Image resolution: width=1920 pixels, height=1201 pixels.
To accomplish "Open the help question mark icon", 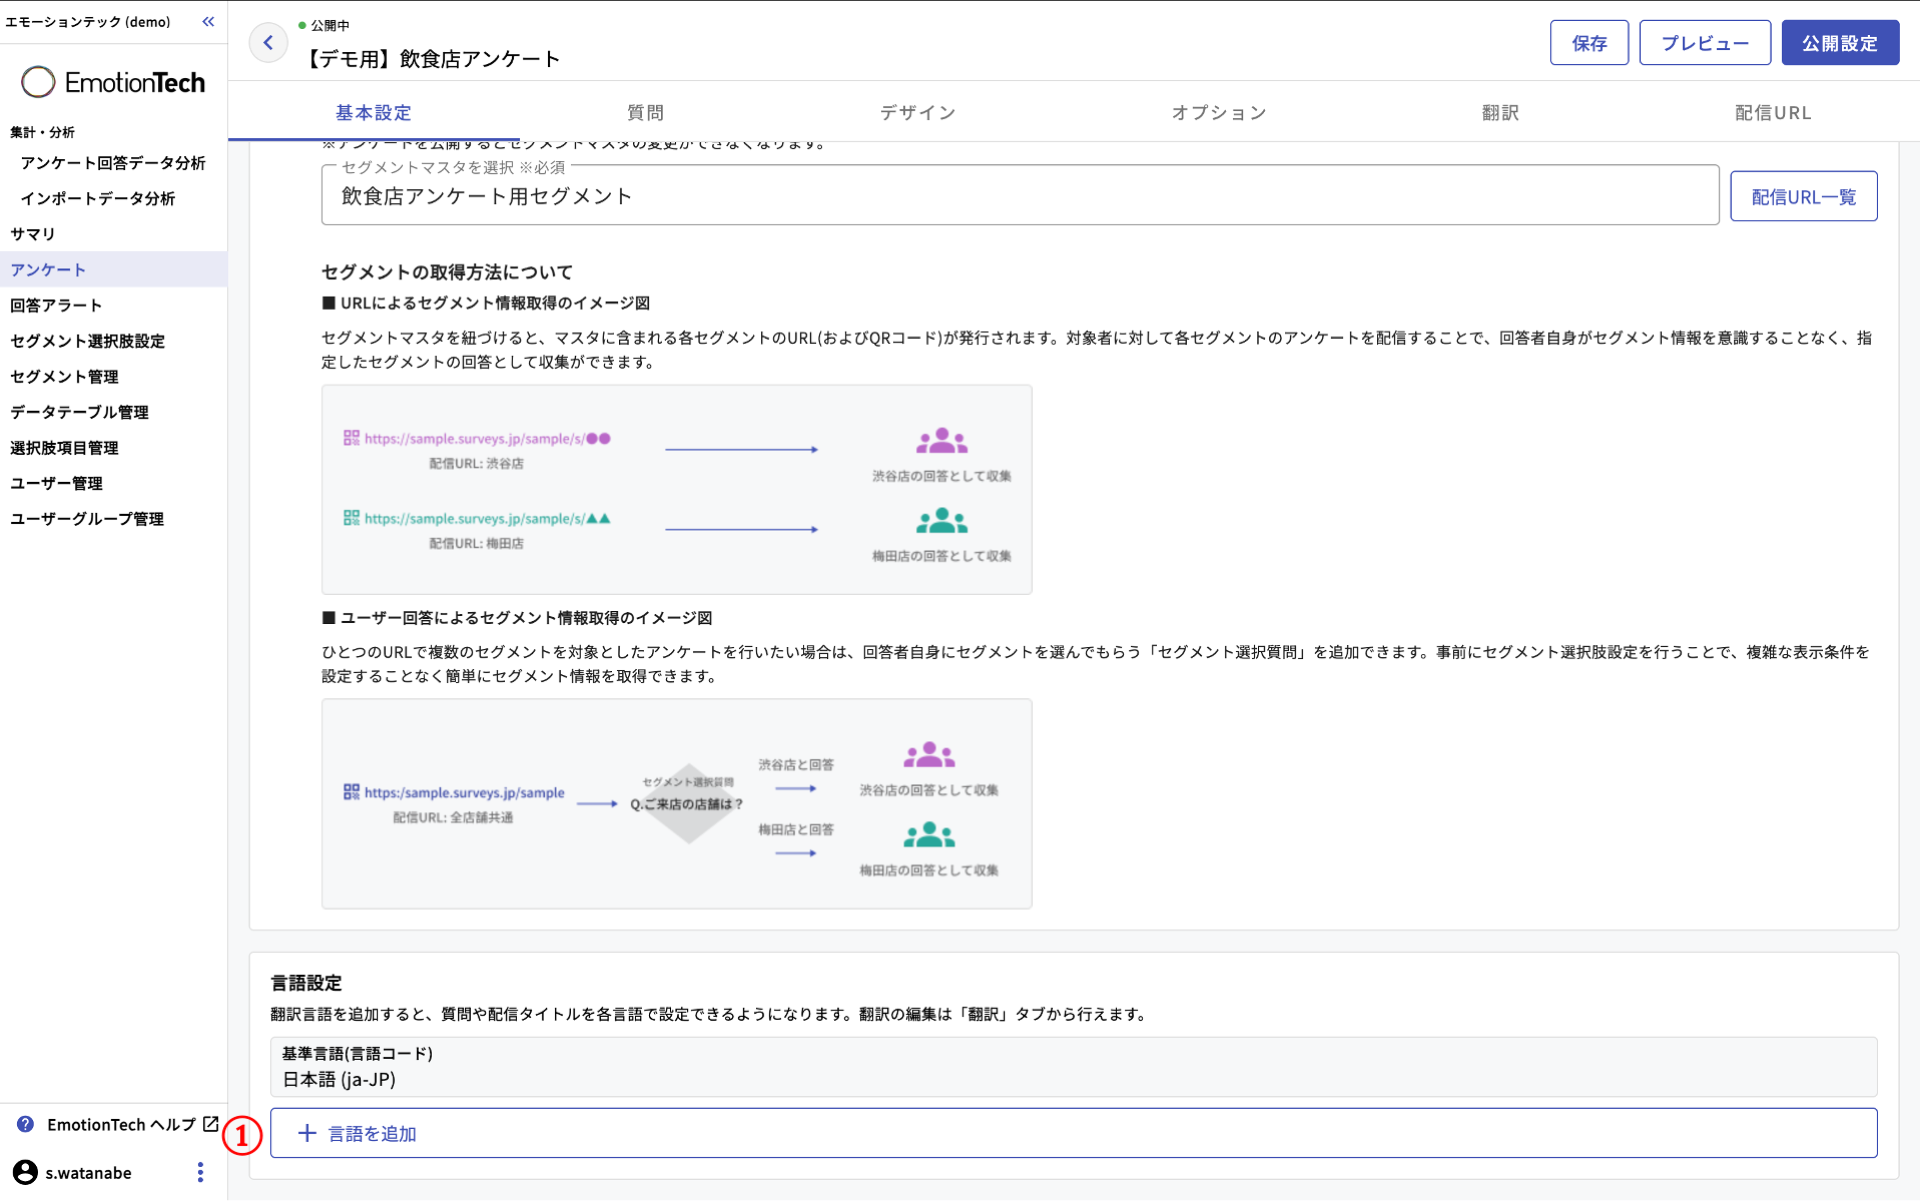I will tap(25, 1124).
